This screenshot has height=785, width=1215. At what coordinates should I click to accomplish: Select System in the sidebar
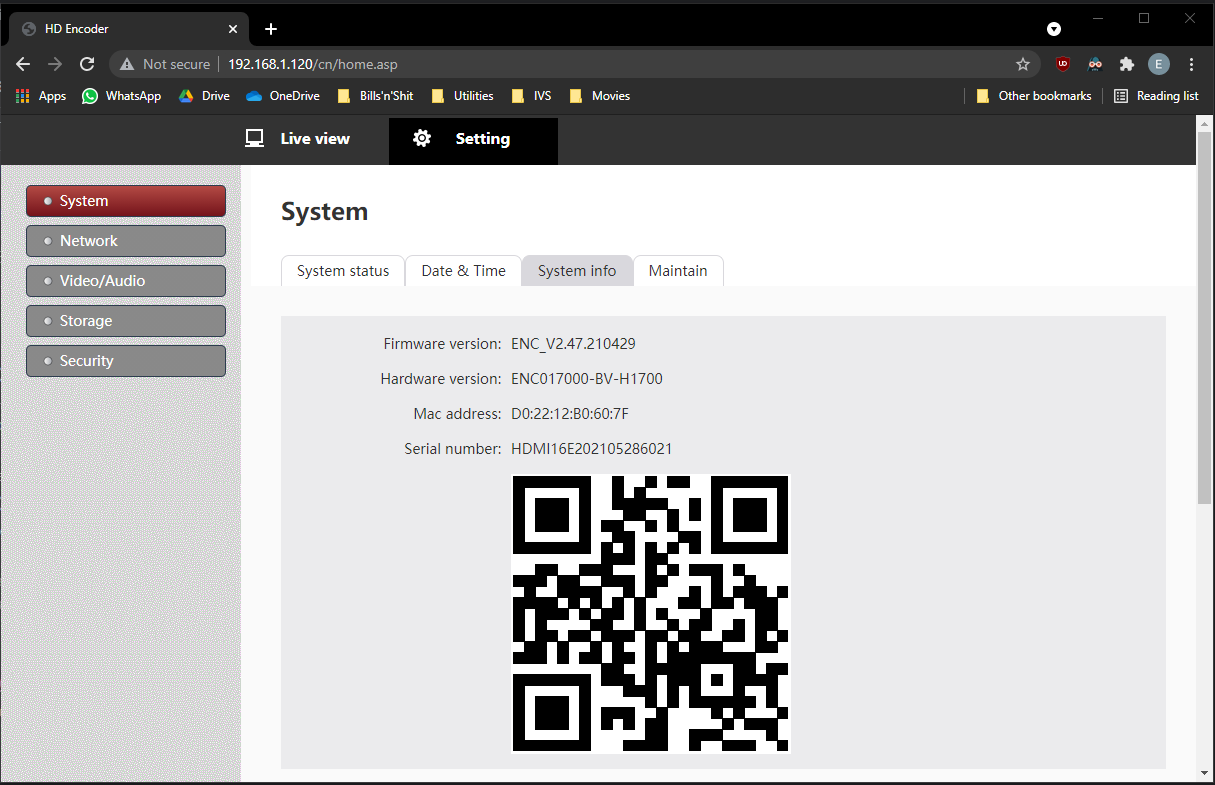pos(126,201)
